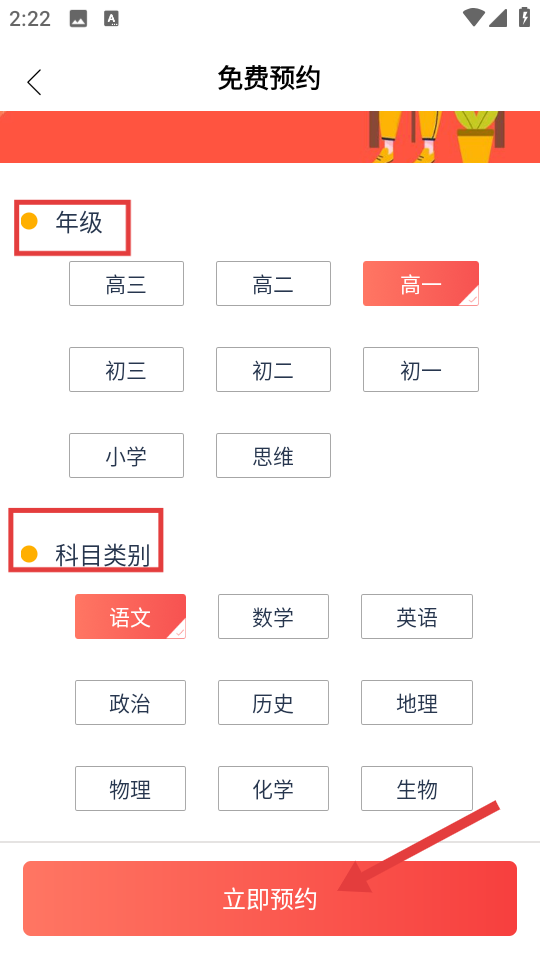Tap the back arrow icon
This screenshot has height=960, width=540.
pyautogui.click(x=34, y=81)
